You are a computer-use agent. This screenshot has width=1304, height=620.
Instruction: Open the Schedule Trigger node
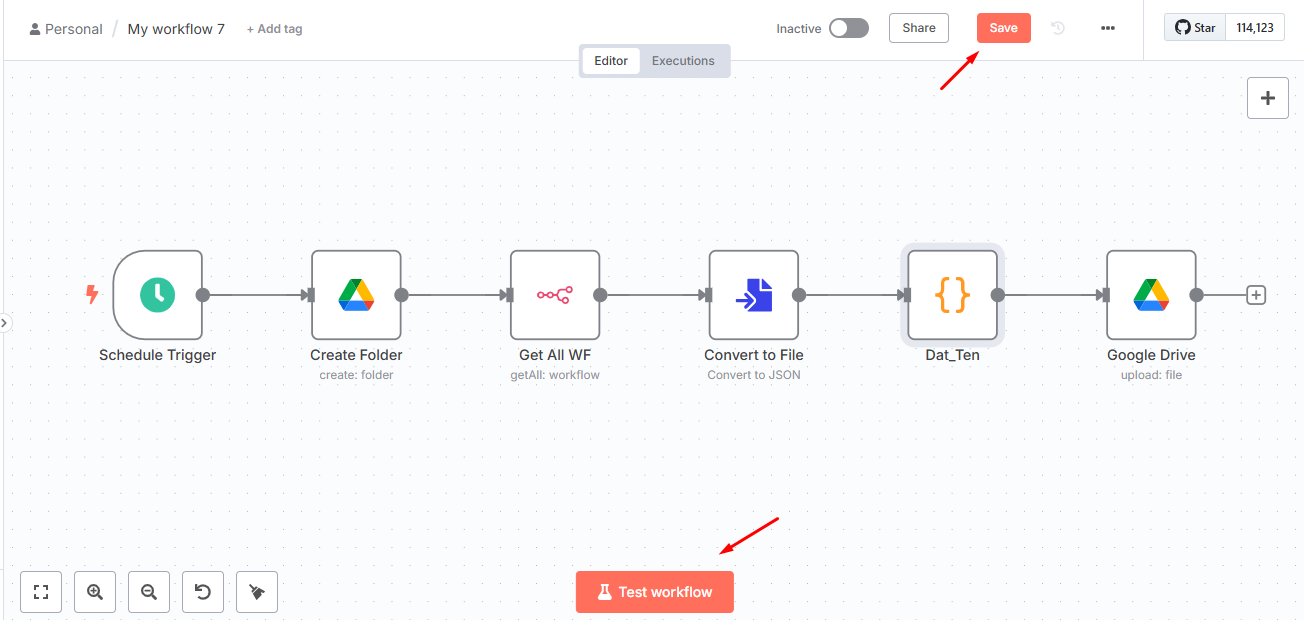click(158, 294)
